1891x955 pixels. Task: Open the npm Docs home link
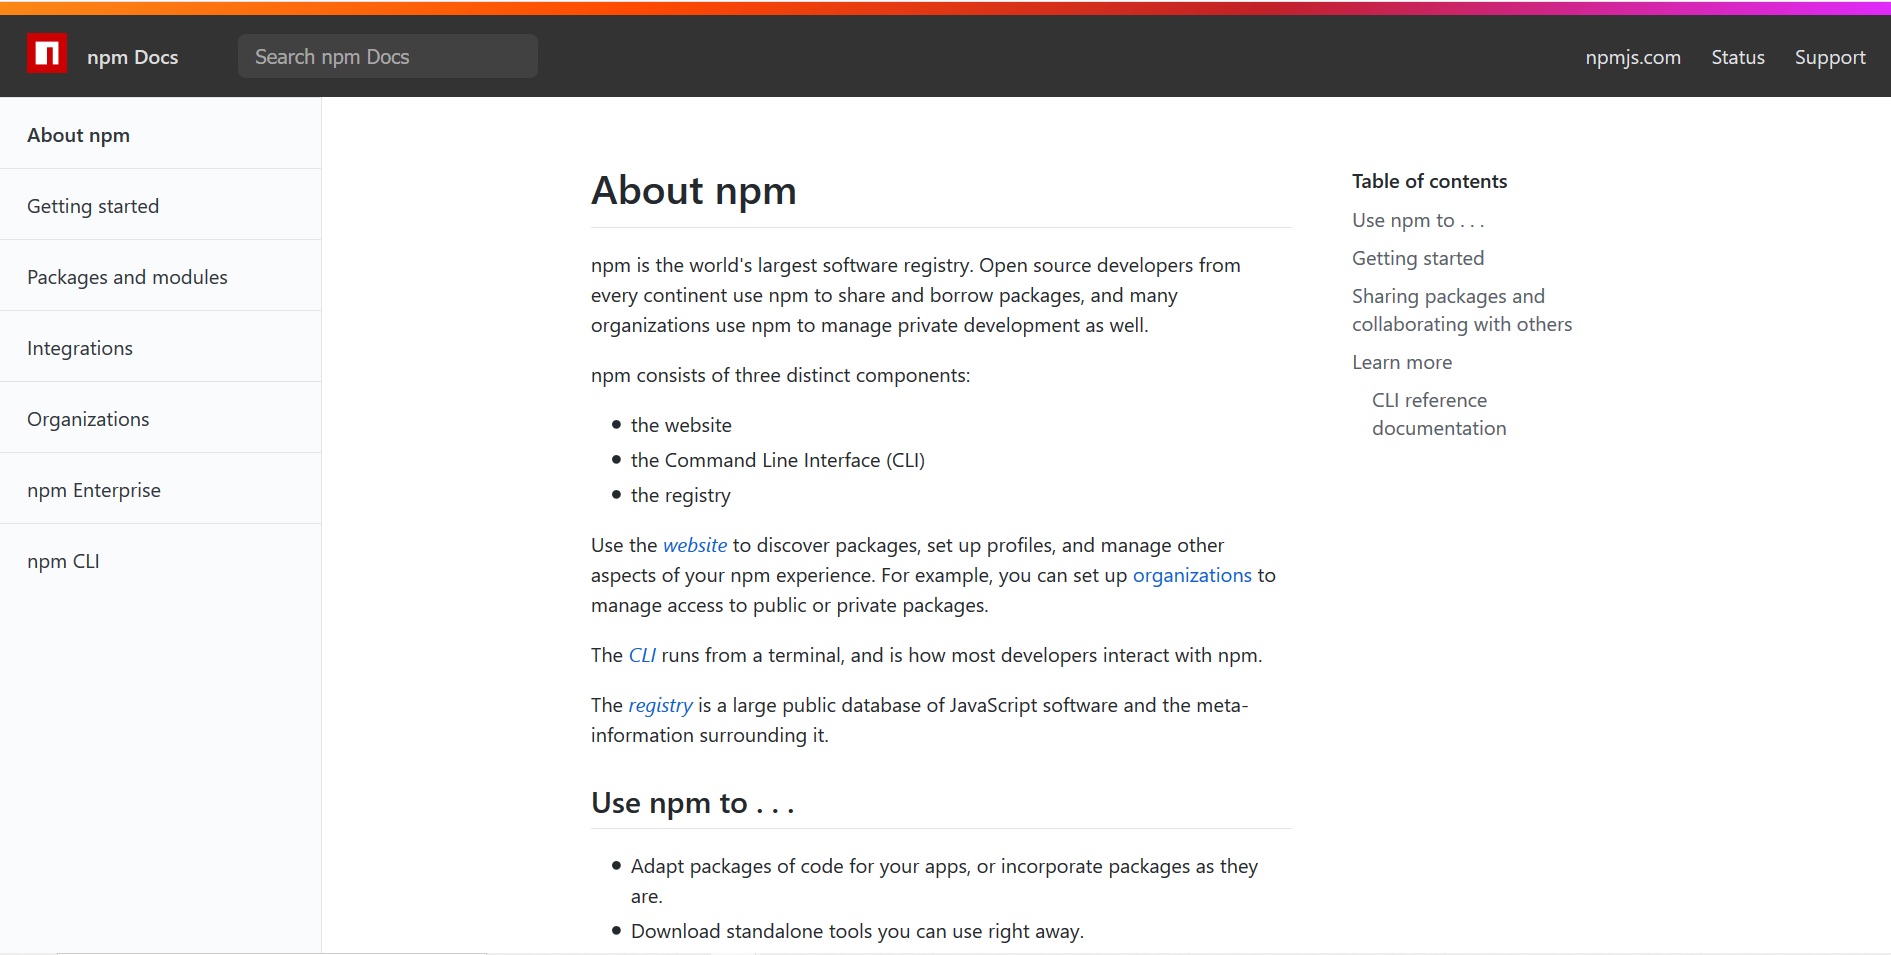click(132, 57)
